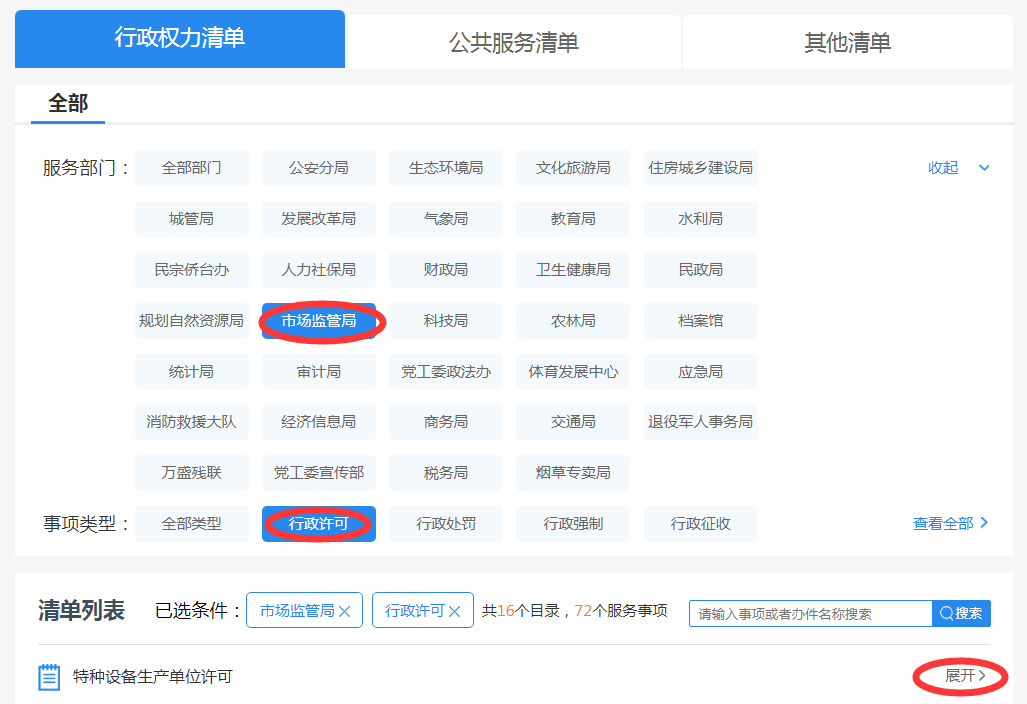
Task: Switch to 公共服务清单 tab
Action: (x=513, y=42)
